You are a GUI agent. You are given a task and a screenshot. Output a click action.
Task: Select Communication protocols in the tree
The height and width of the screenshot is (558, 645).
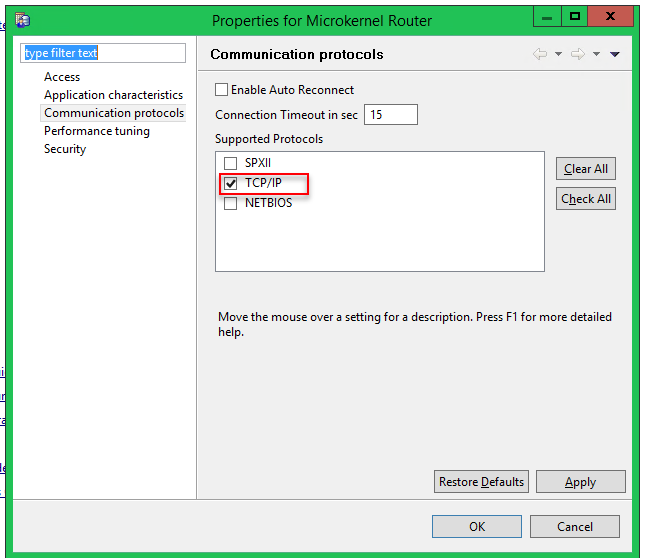tap(114, 113)
